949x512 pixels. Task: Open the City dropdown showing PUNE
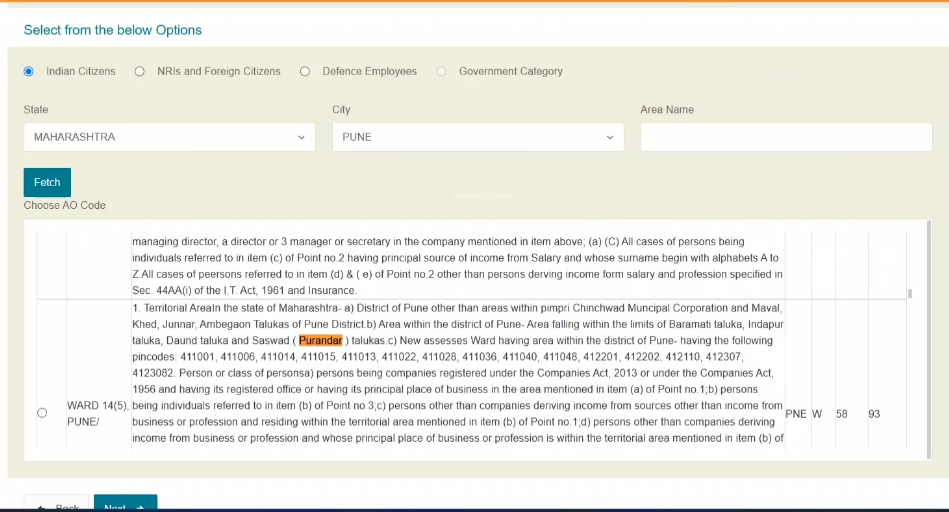coord(477,137)
